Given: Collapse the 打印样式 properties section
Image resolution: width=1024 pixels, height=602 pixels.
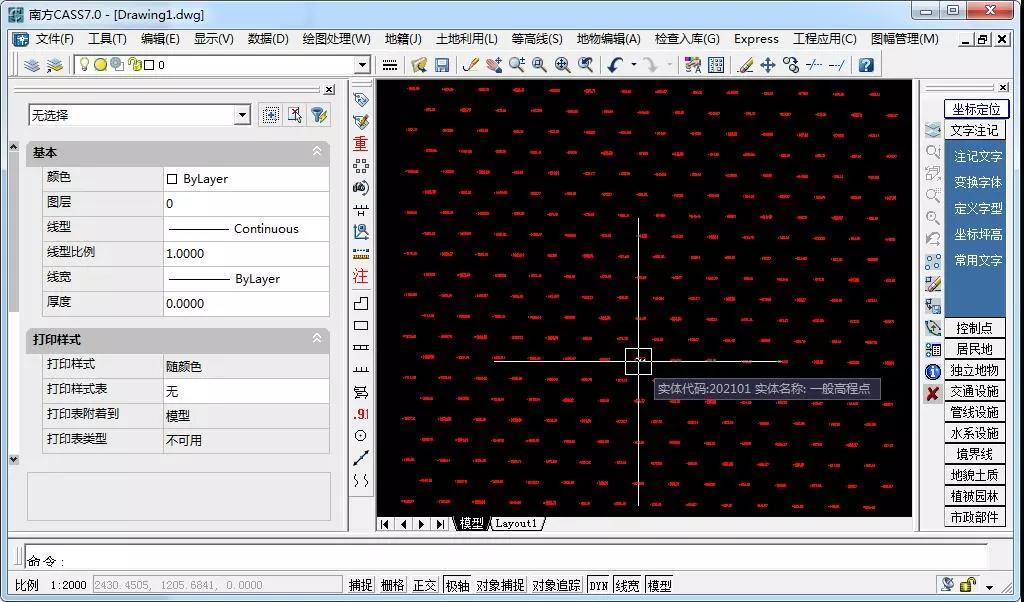Looking at the screenshot, I should tap(317, 339).
